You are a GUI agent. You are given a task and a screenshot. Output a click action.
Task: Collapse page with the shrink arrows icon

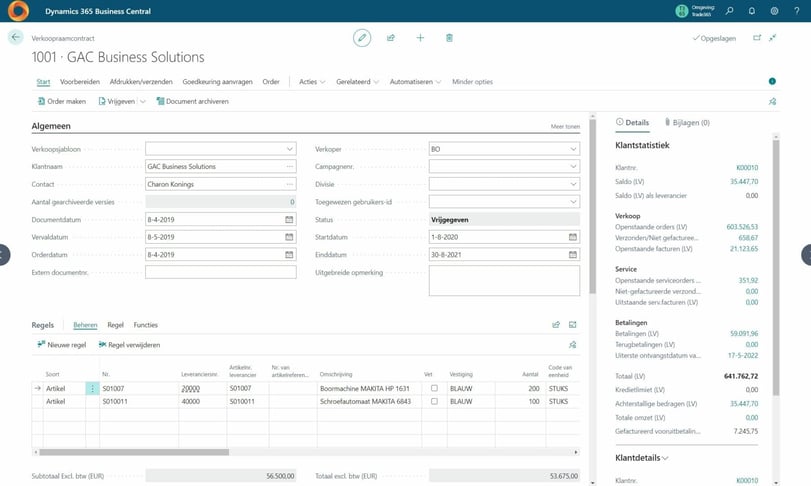pyautogui.click(x=772, y=38)
